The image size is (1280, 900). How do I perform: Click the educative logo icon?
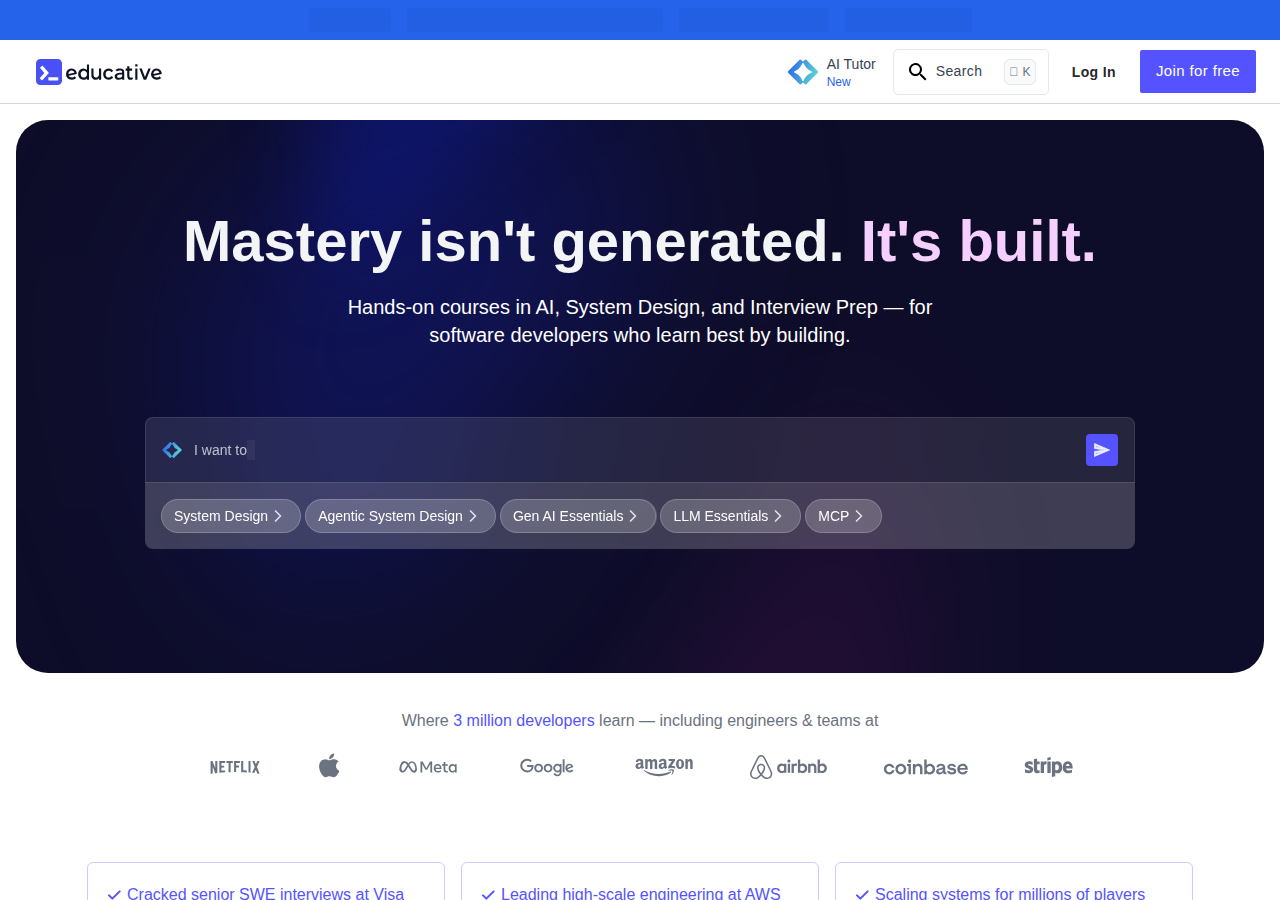pyautogui.click(x=49, y=72)
